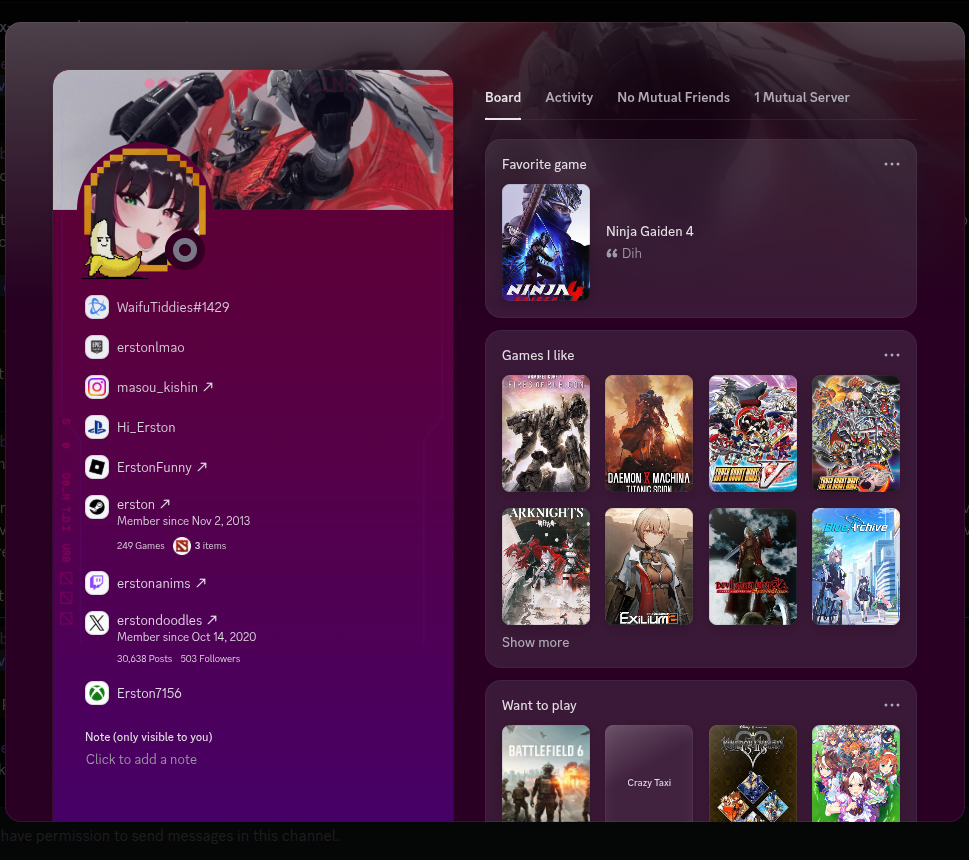
Task: Select the Ninja Gaiden 4 cover art
Action: [545, 242]
